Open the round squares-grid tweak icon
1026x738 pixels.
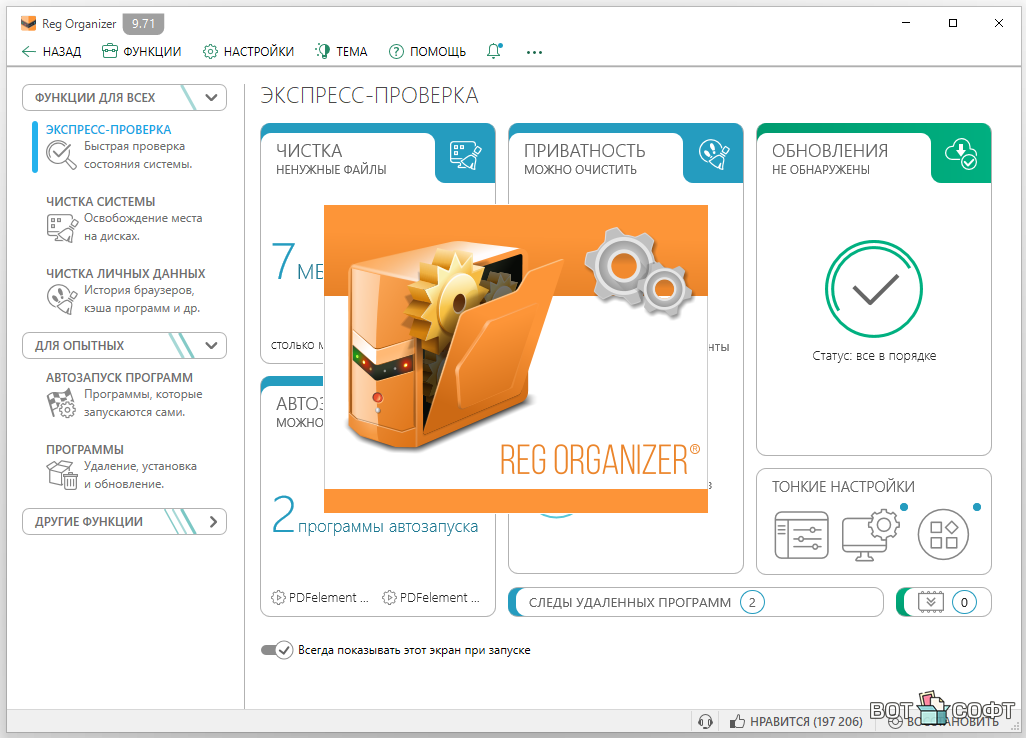[x=943, y=535]
